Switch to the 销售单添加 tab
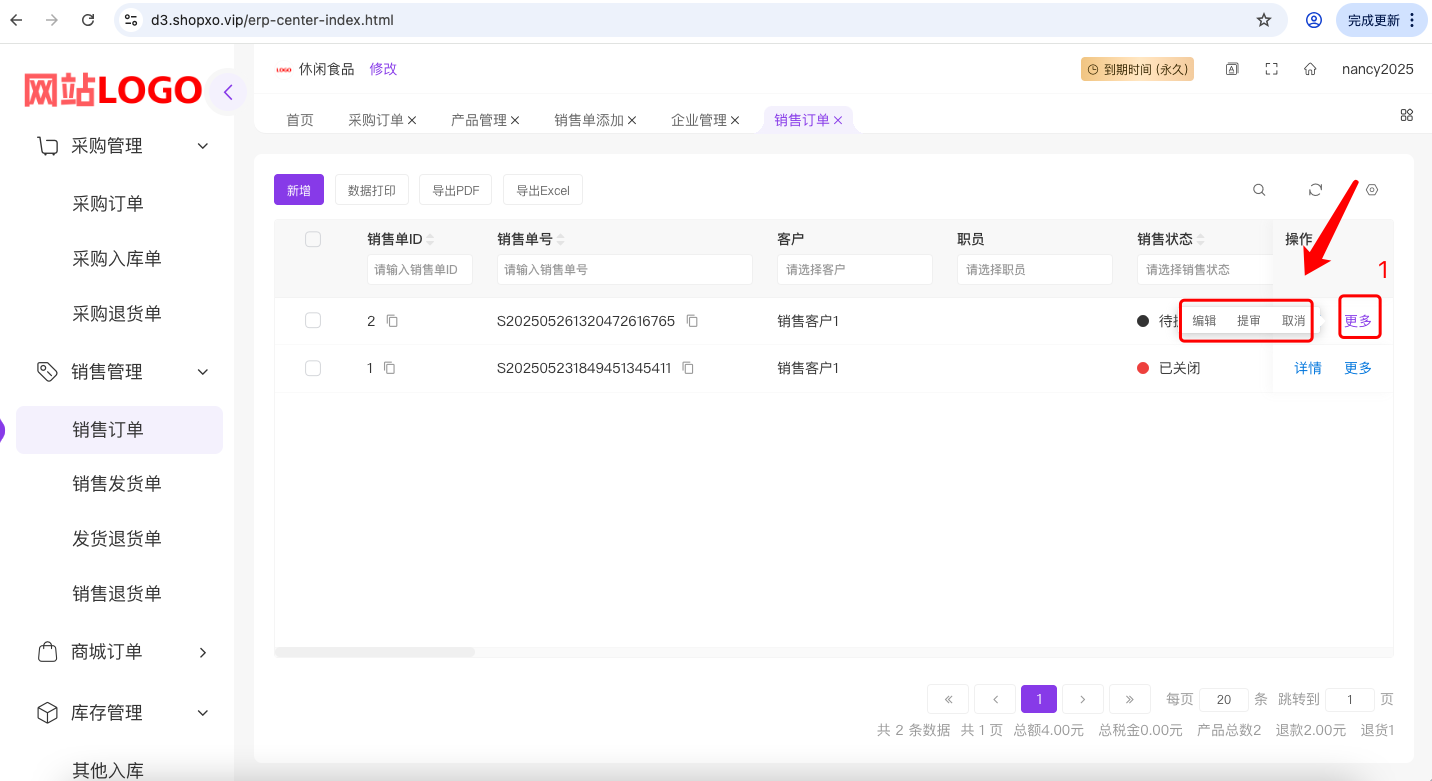Viewport: 1432px width, 781px height. click(589, 120)
